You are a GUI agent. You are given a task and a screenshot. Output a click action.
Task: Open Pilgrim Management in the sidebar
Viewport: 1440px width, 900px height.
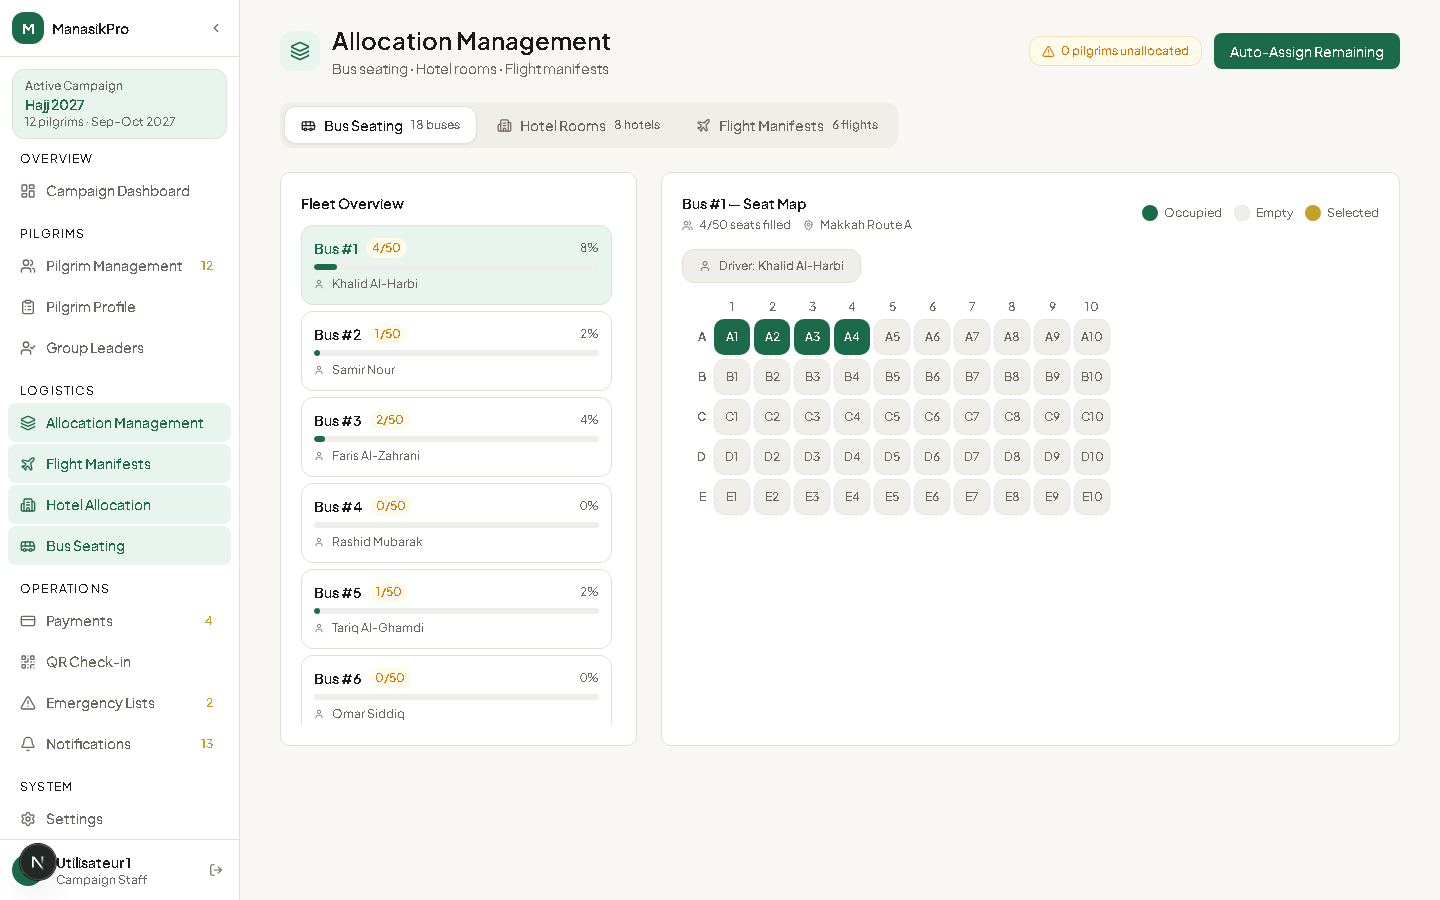[x=119, y=266]
